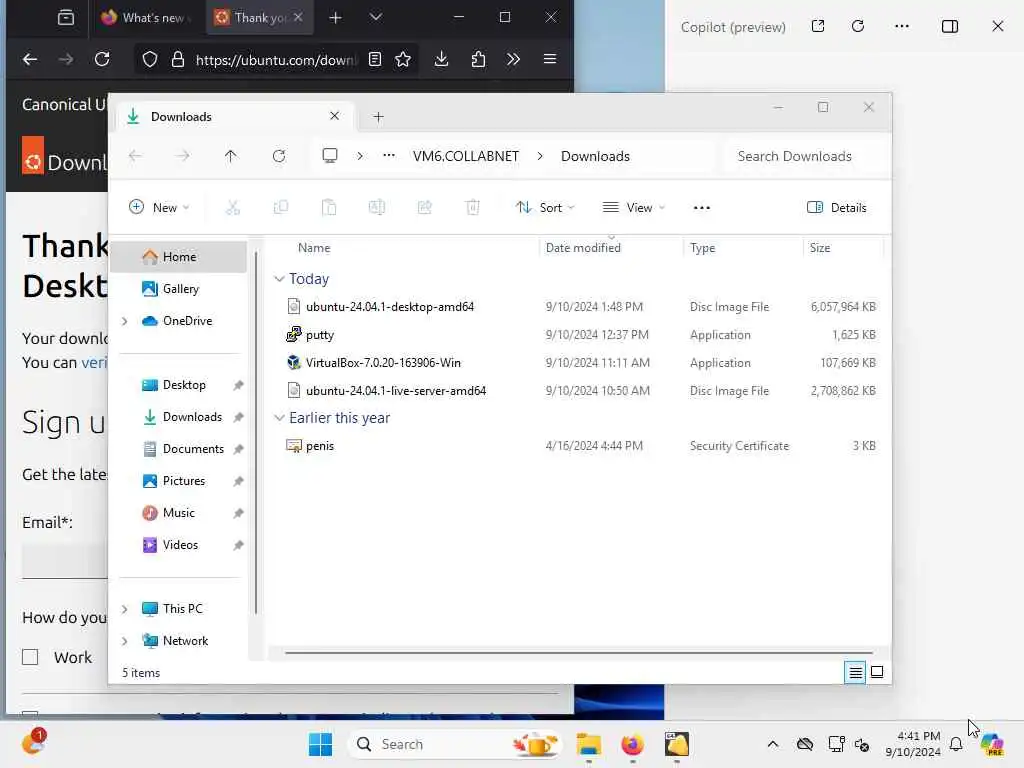Open Copilot more options ellipsis
Image resolution: width=1024 pixels, height=768 pixels.
[x=902, y=26]
